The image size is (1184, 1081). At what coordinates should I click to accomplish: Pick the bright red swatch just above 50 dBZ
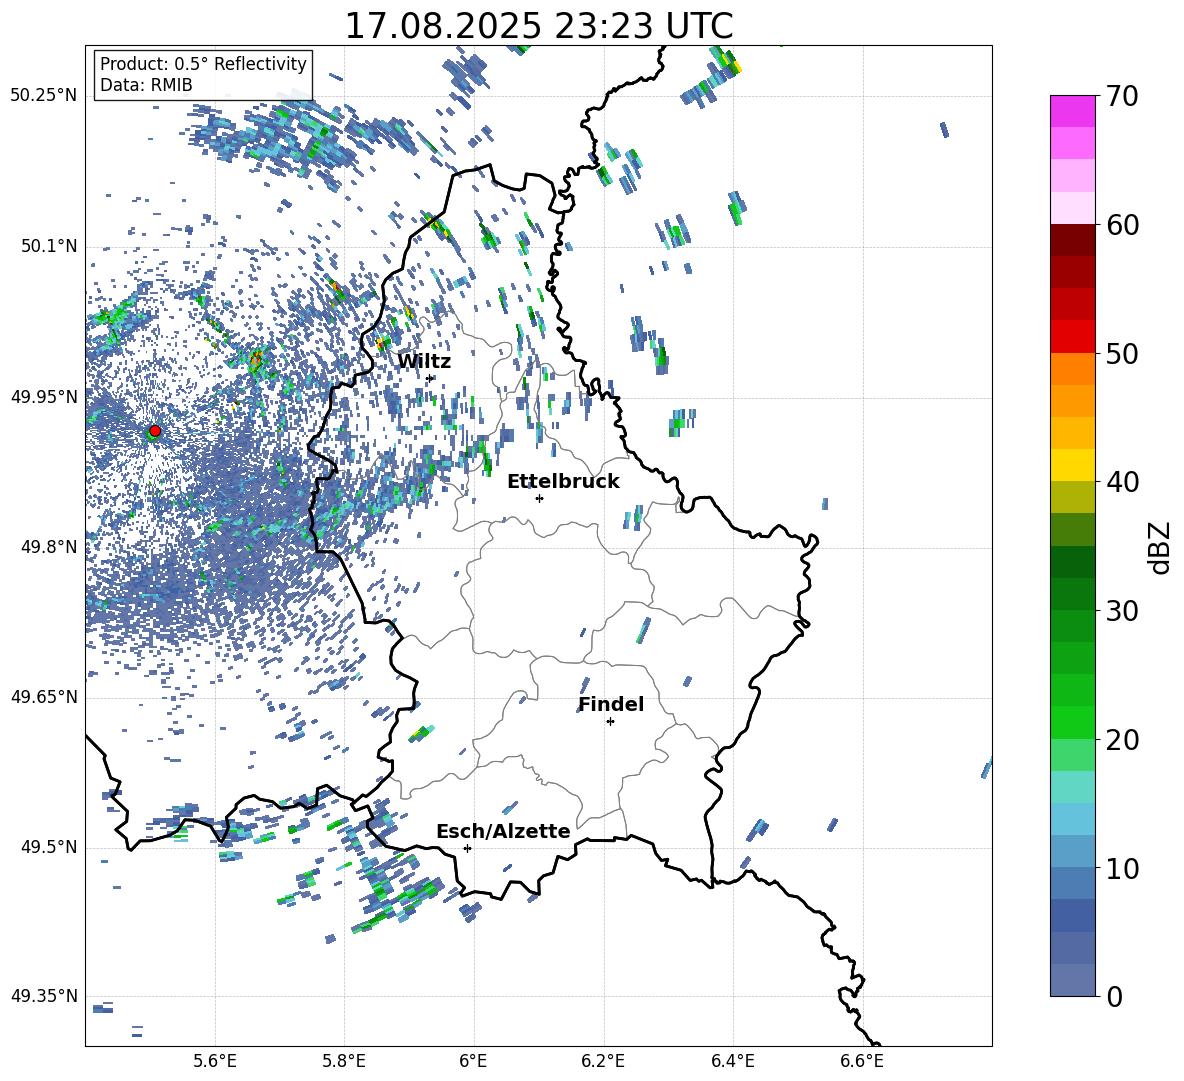pos(1072,336)
